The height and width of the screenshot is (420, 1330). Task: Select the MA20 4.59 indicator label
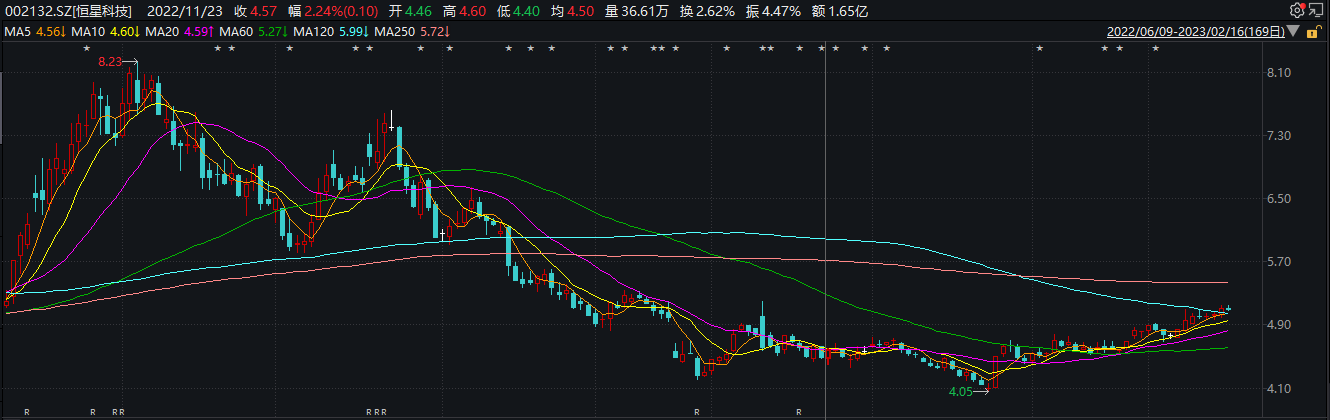click(180, 32)
